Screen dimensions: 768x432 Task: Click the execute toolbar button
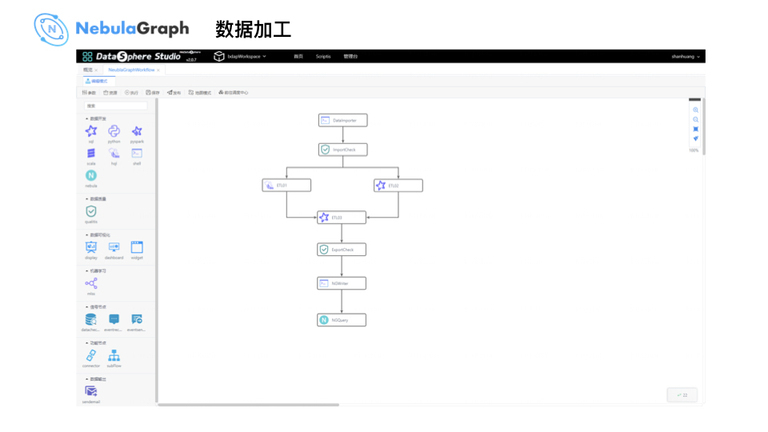pyautogui.click(x=131, y=93)
